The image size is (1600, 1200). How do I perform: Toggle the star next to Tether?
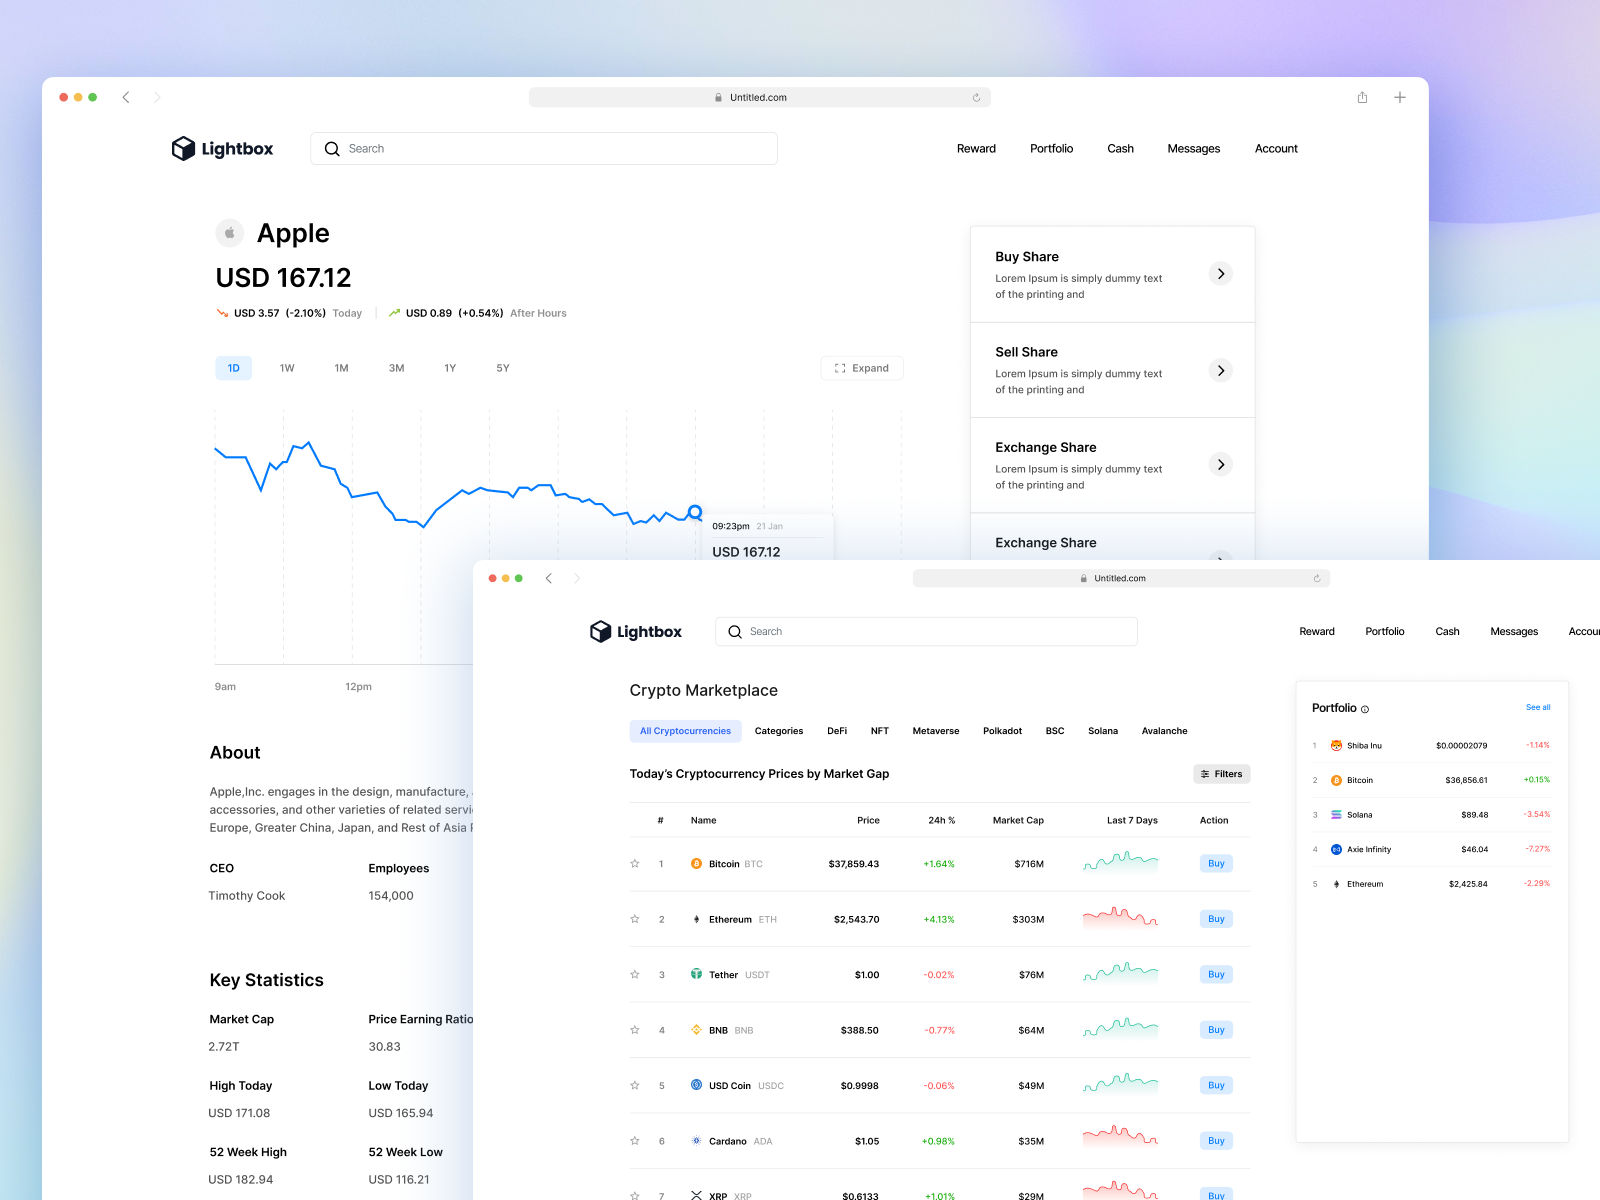pos(634,975)
